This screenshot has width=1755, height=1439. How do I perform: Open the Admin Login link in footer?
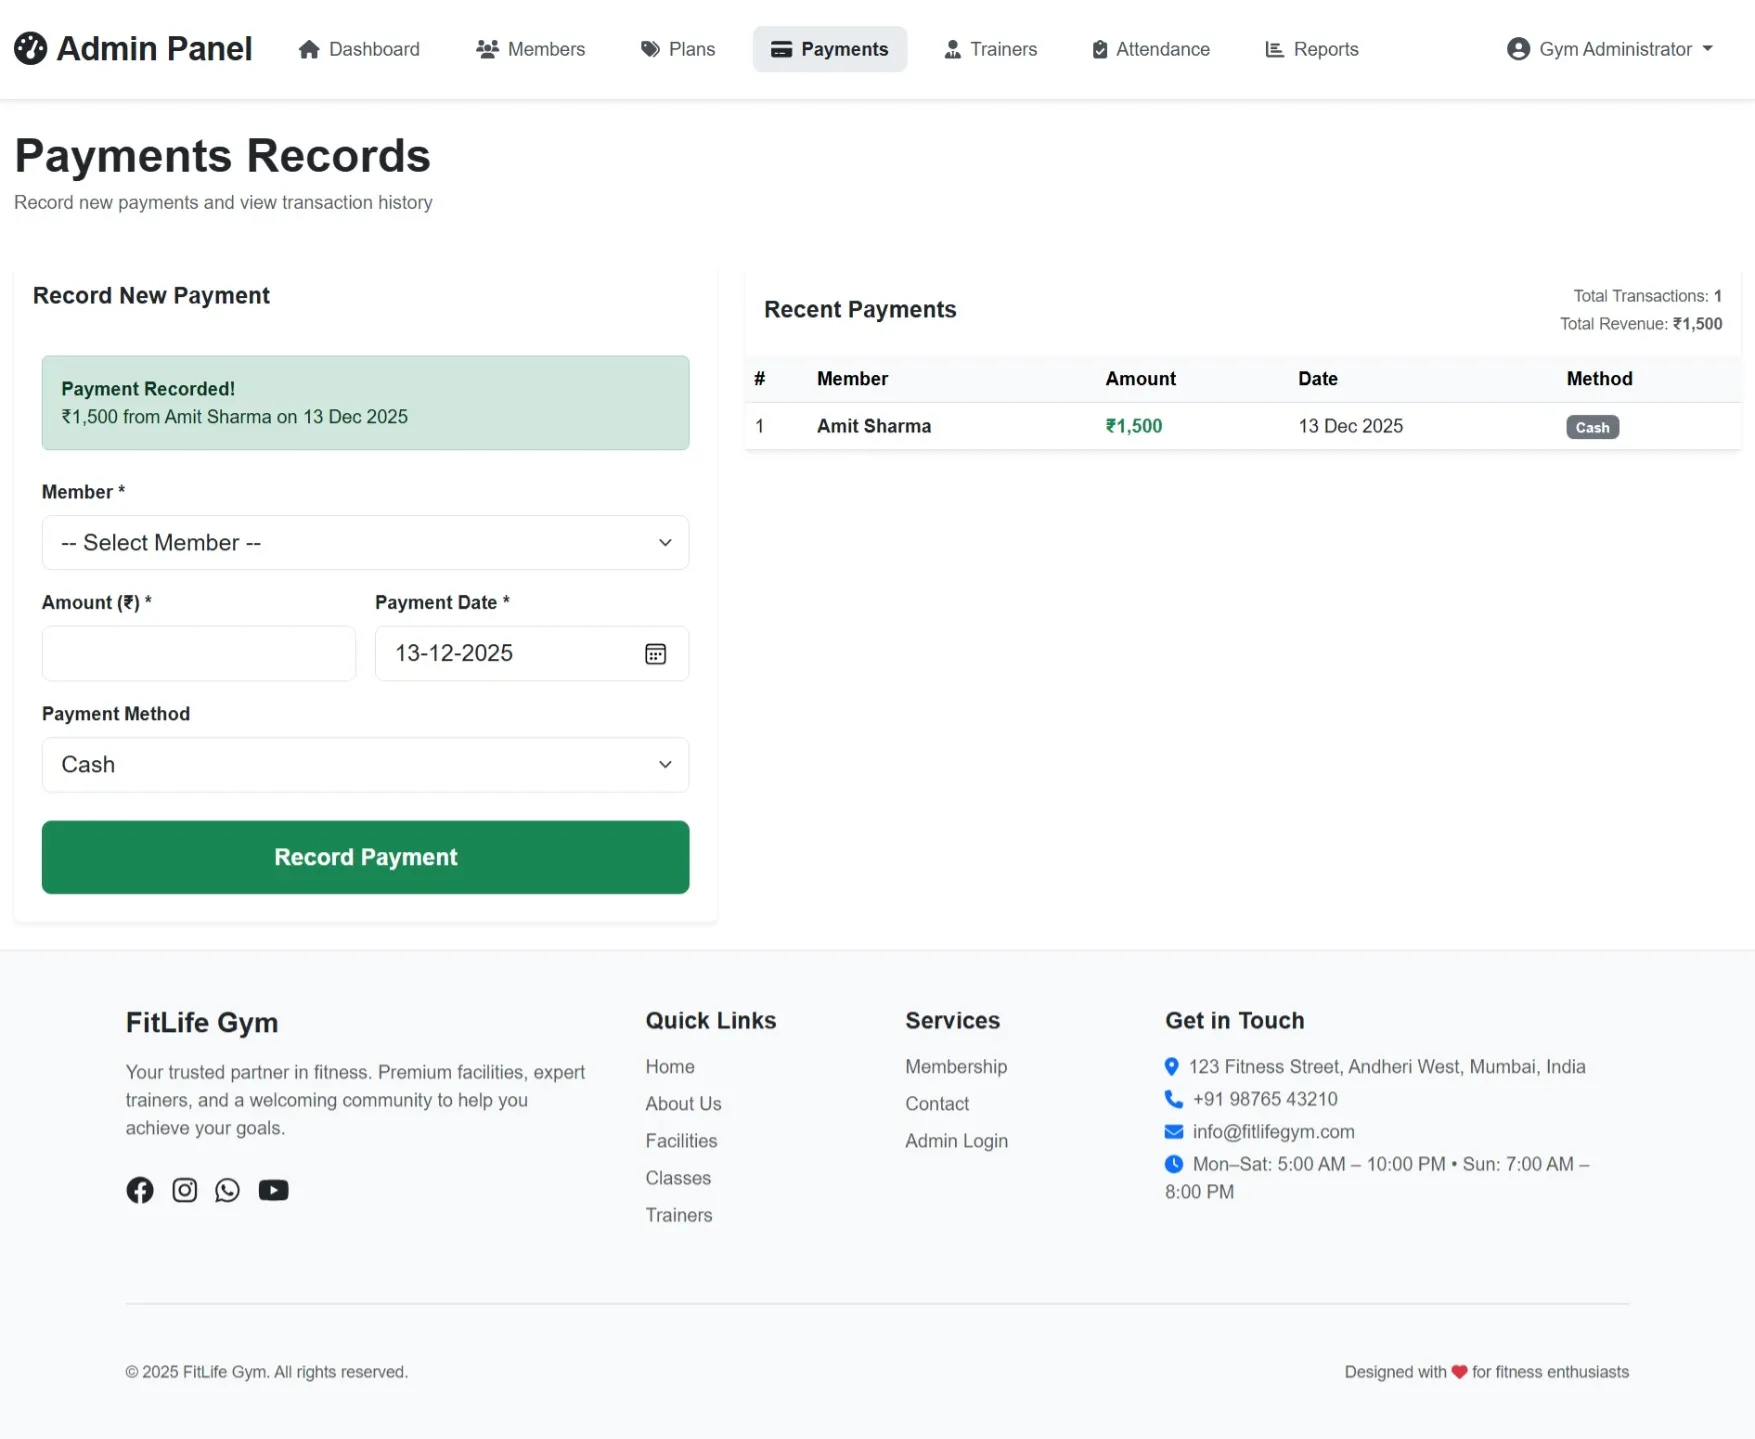tap(956, 1140)
